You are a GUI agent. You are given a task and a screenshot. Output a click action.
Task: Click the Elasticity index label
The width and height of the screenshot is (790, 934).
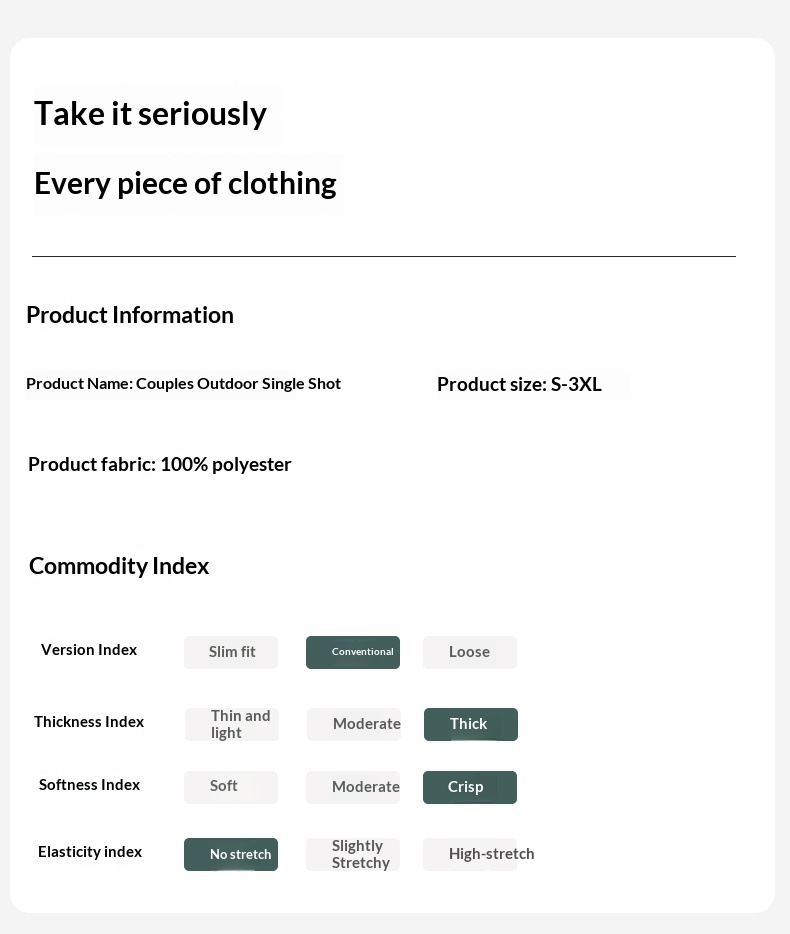coord(90,852)
